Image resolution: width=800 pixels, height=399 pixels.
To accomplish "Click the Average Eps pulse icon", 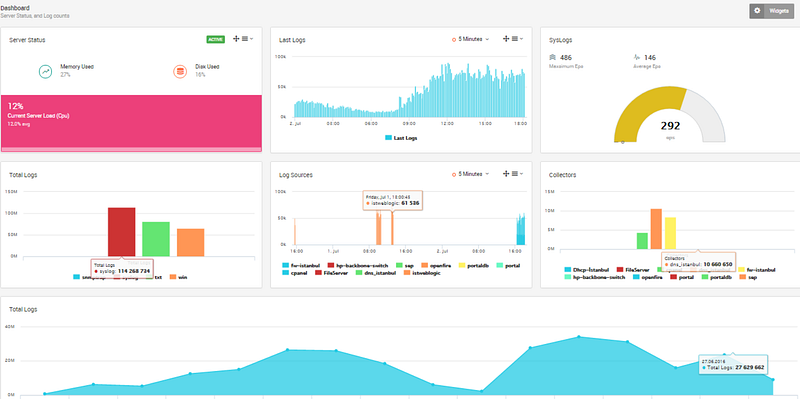I will (x=637, y=57).
